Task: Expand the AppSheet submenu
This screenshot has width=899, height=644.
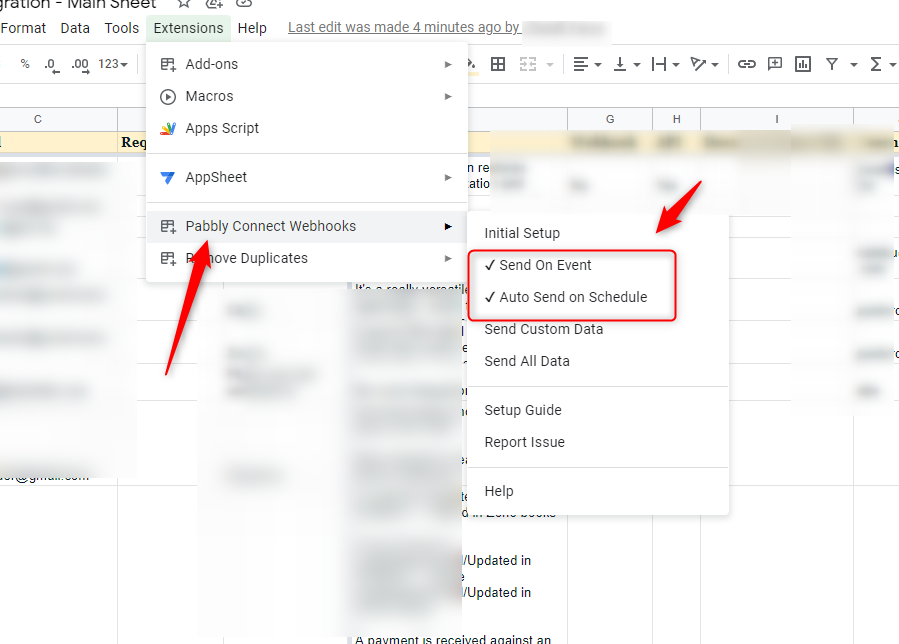Action: (x=307, y=177)
